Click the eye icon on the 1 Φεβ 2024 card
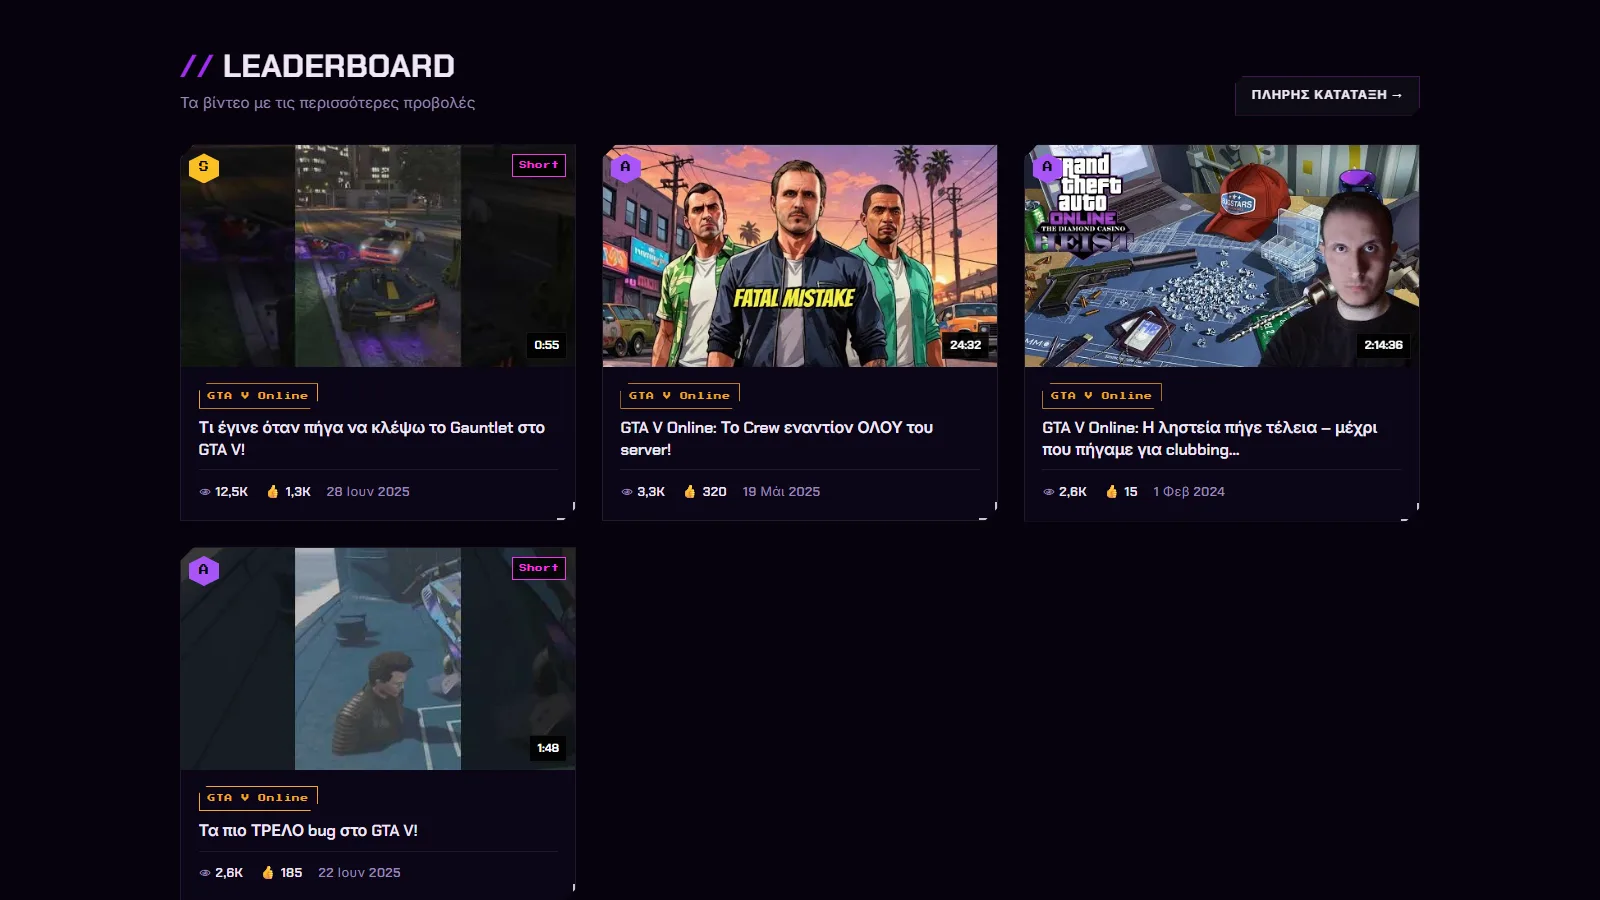The image size is (1600, 900). click(x=1049, y=492)
